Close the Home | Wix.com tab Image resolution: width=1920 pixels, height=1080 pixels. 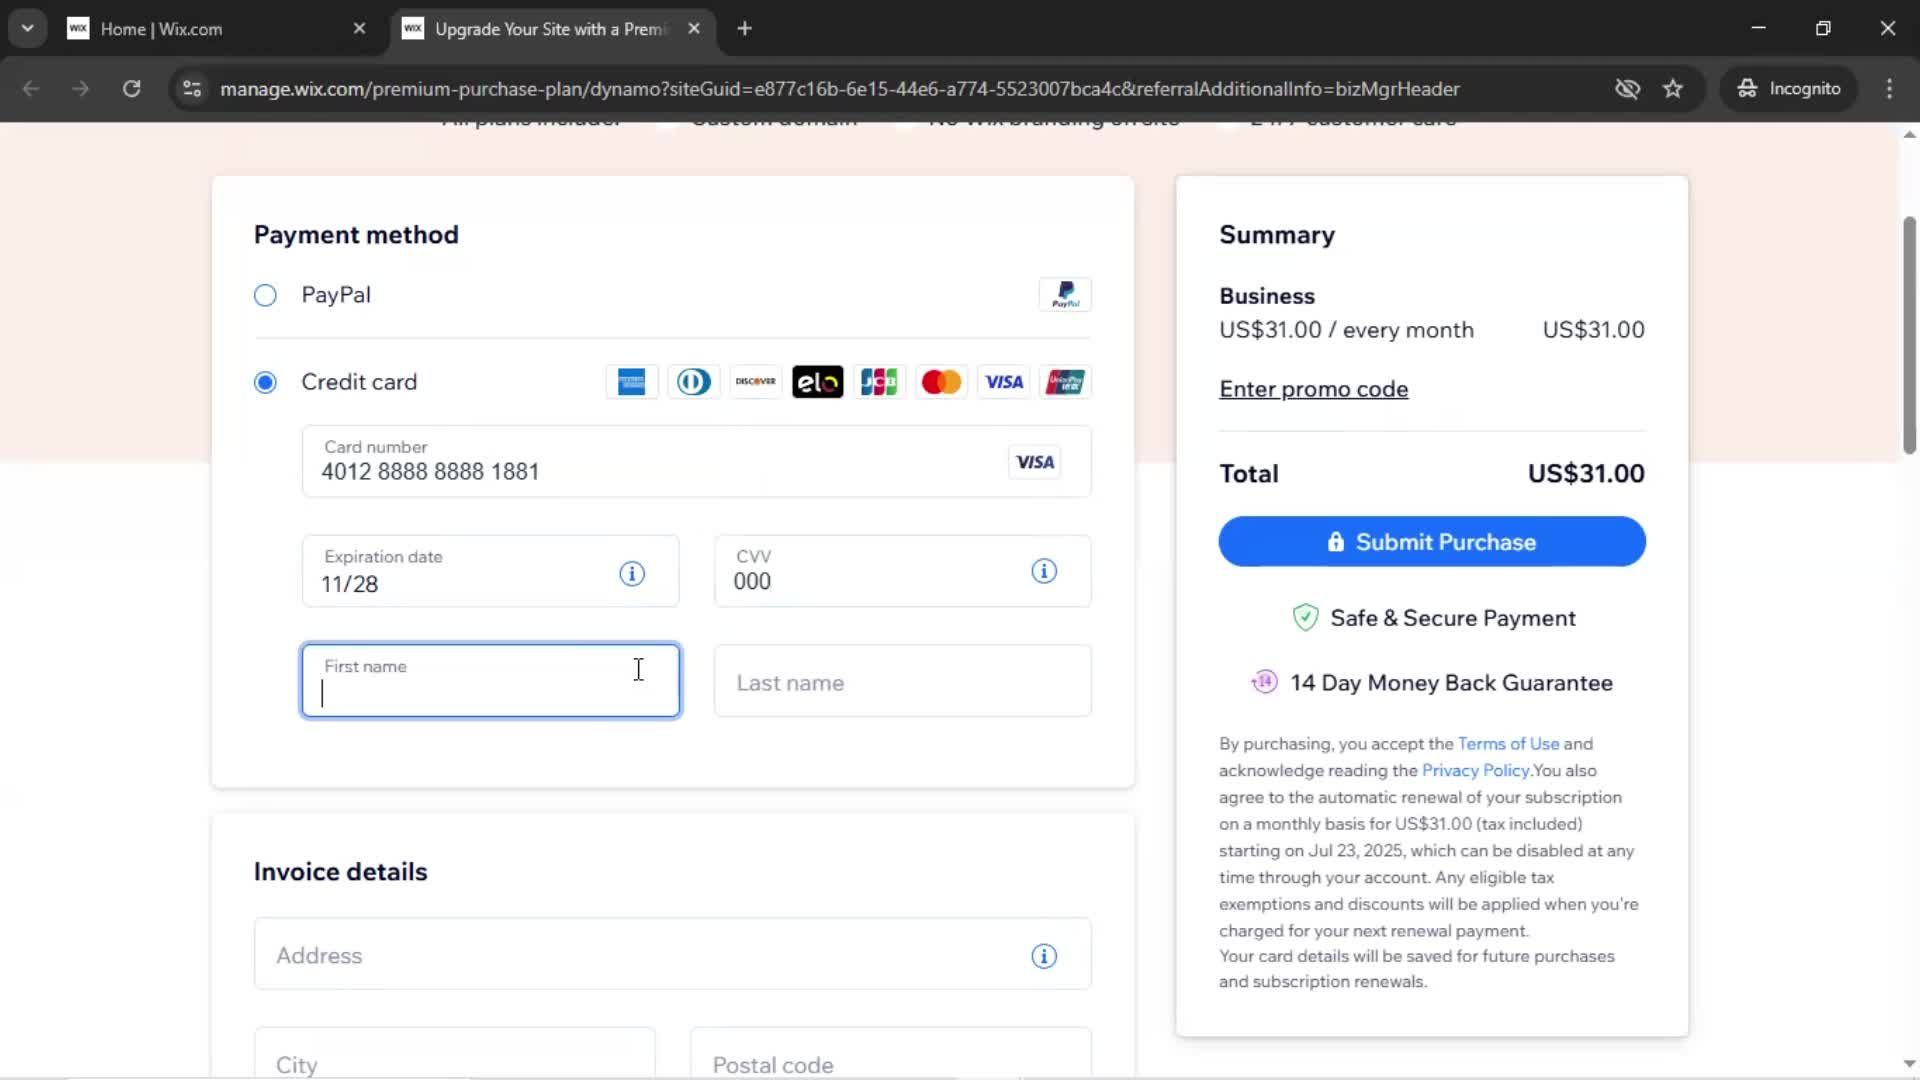[x=360, y=29]
